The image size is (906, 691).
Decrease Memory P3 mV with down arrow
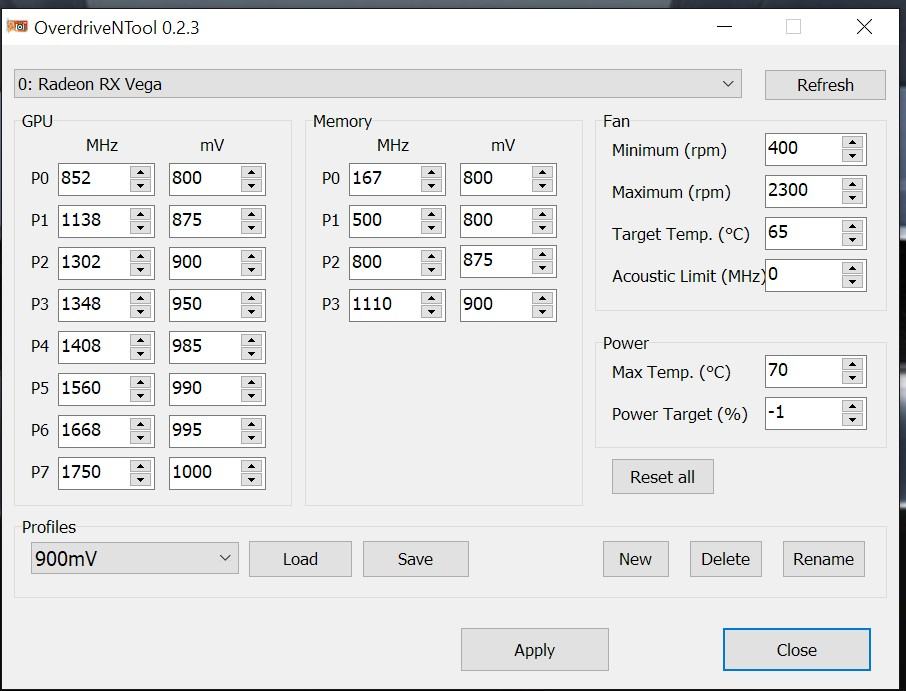[543, 312]
